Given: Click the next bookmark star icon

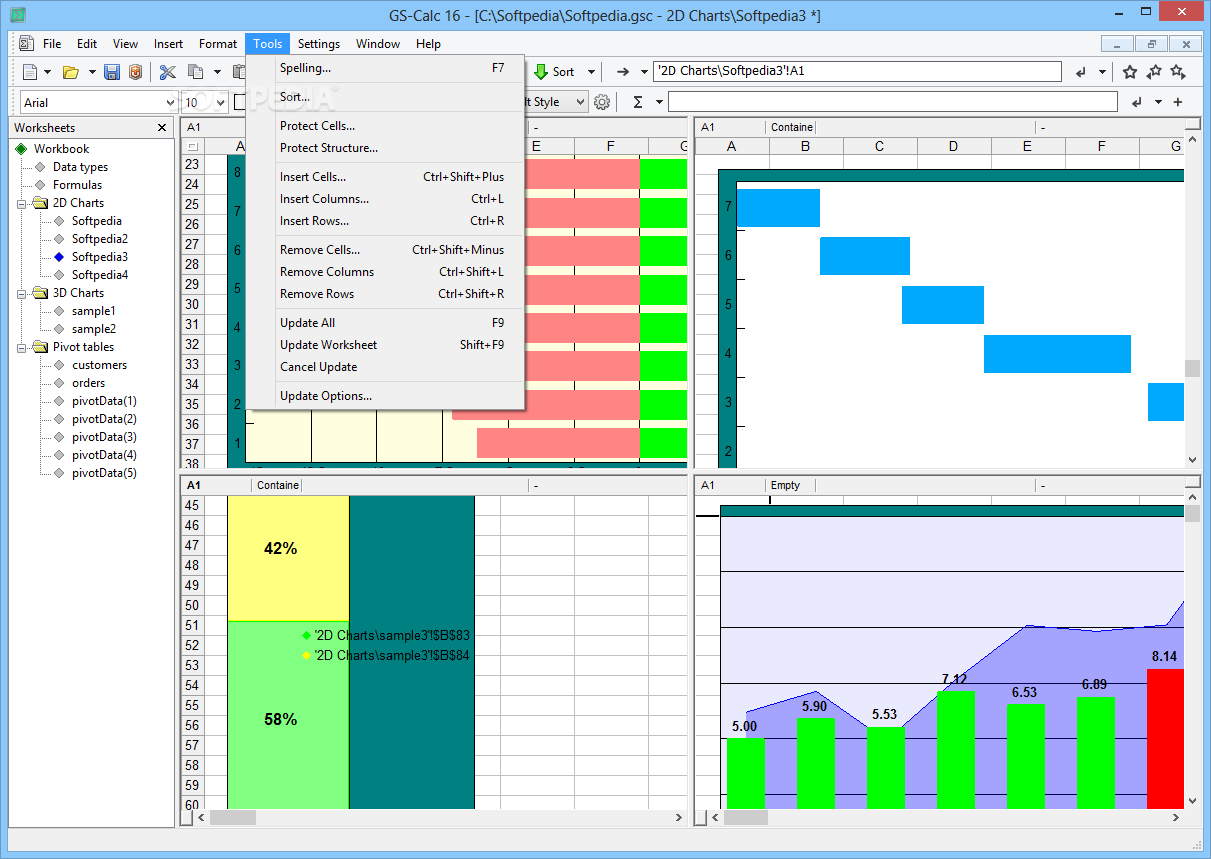Looking at the screenshot, I should [1178, 72].
